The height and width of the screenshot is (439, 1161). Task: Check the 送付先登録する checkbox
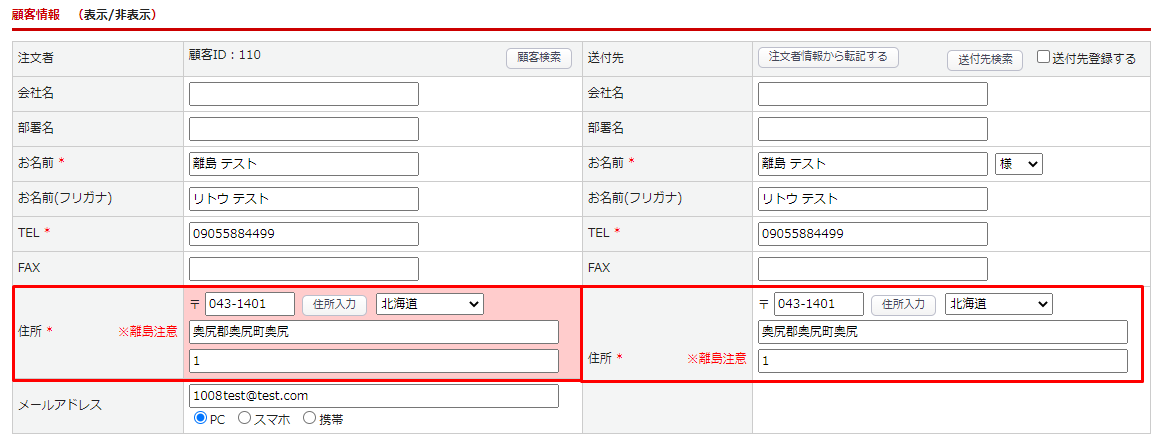(1044, 58)
